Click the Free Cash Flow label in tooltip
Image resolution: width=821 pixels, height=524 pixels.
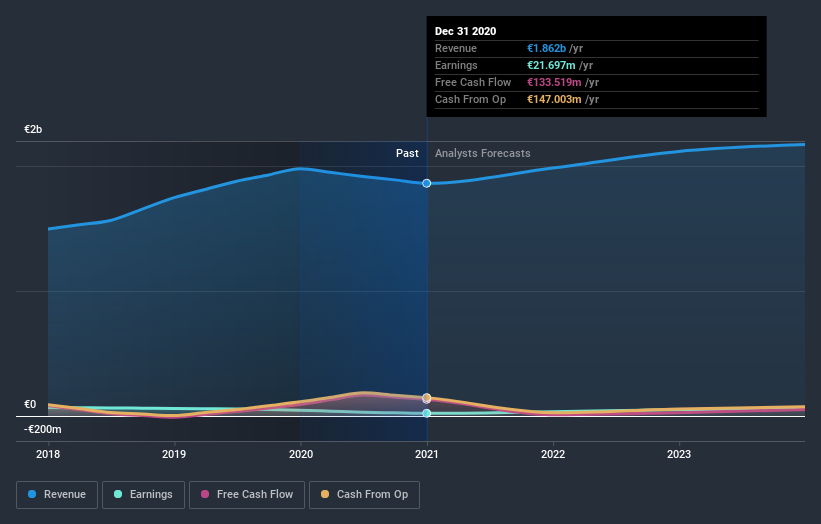point(473,82)
